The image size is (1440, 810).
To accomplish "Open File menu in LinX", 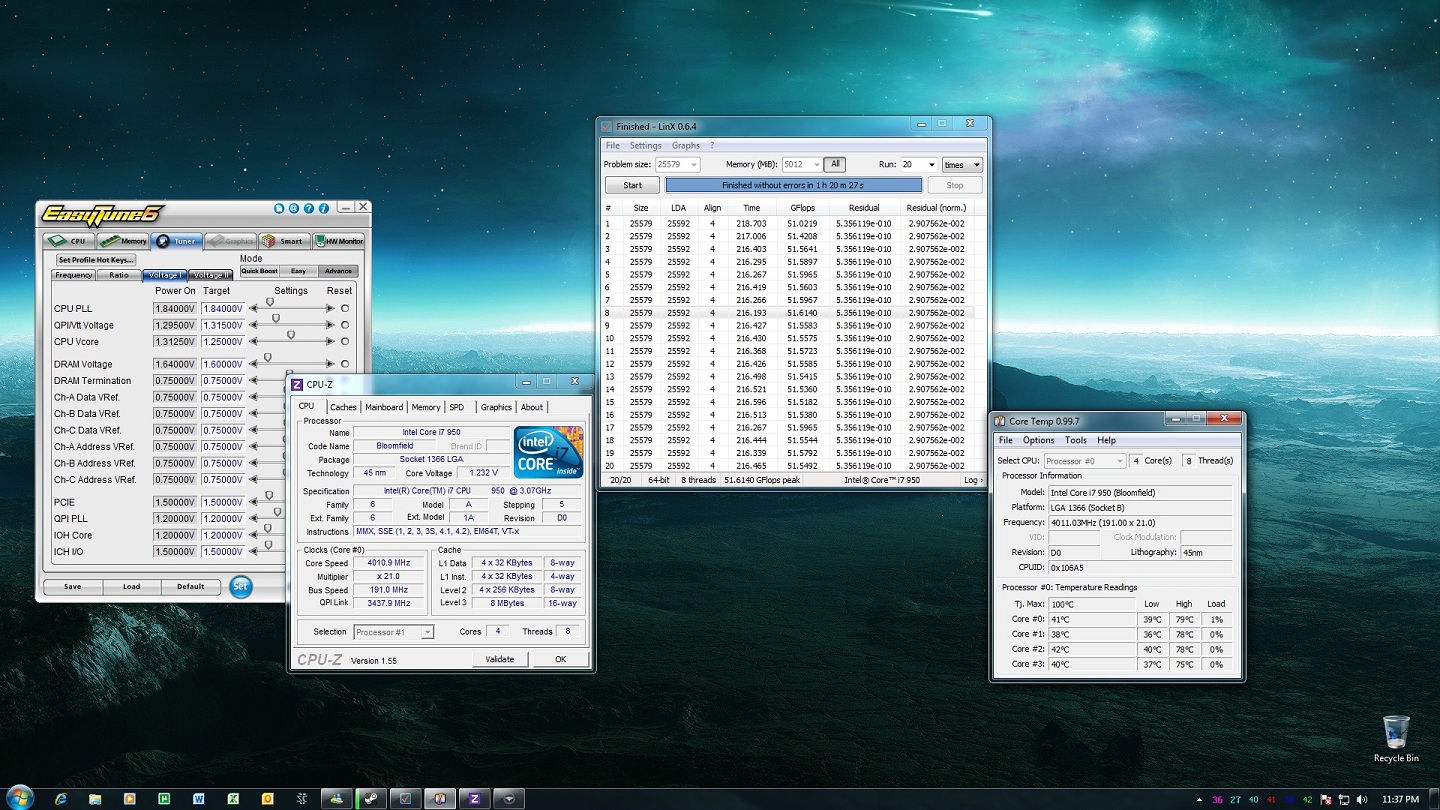I will (x=613, y=146).
